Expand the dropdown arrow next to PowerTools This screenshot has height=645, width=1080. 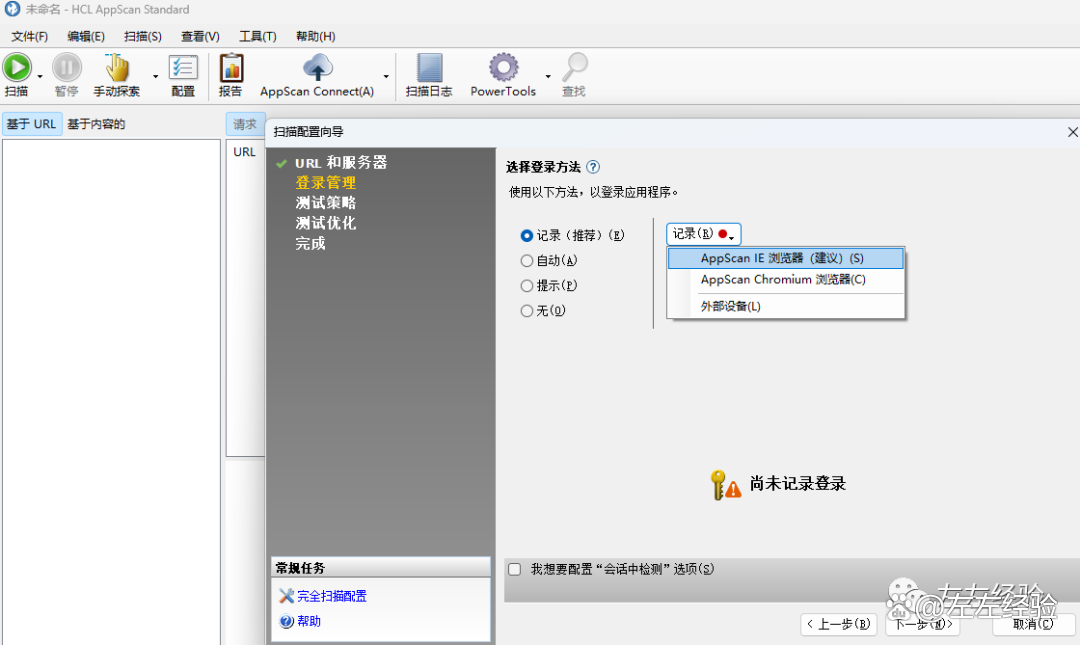coord(548,77)
